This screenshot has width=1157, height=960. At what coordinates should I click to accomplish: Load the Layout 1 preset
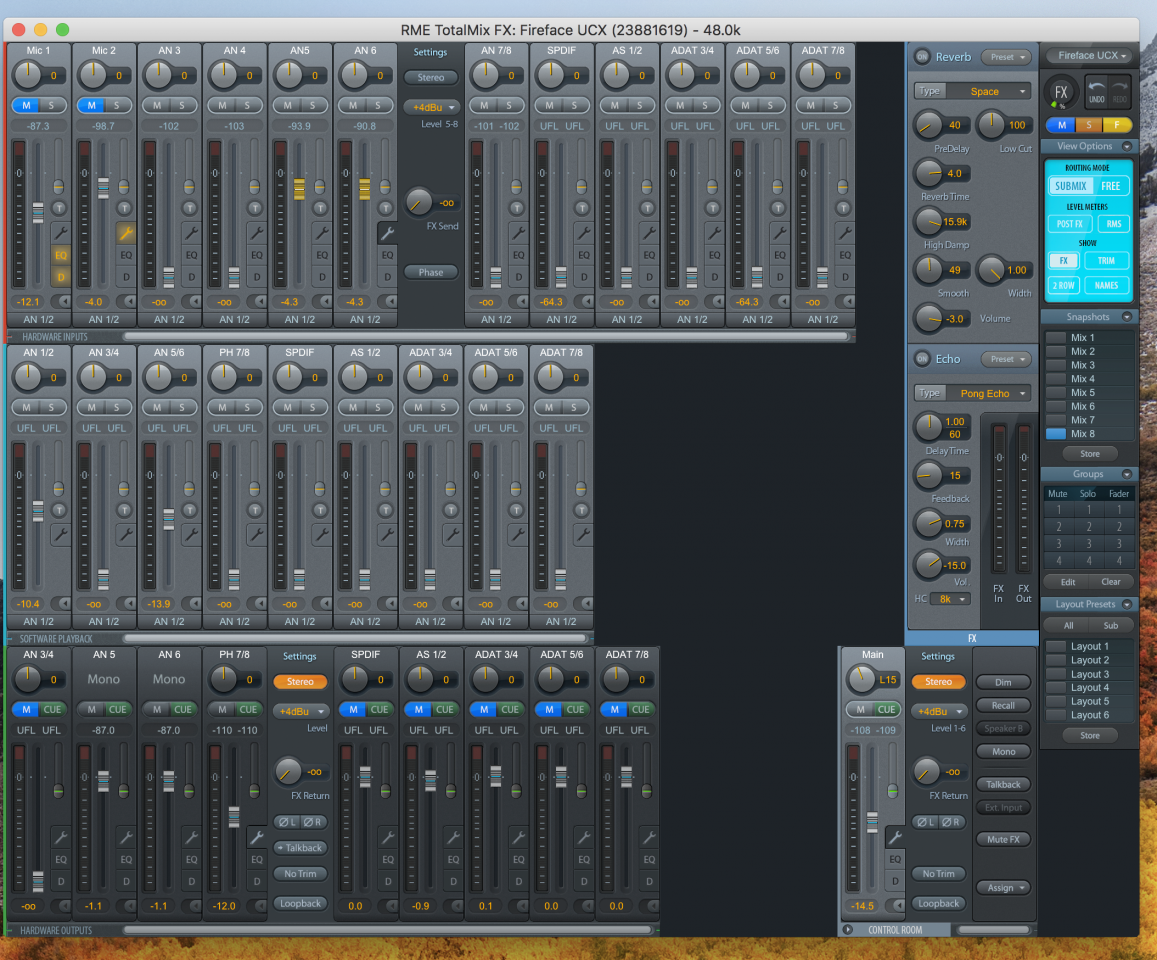click(1089, 646)
